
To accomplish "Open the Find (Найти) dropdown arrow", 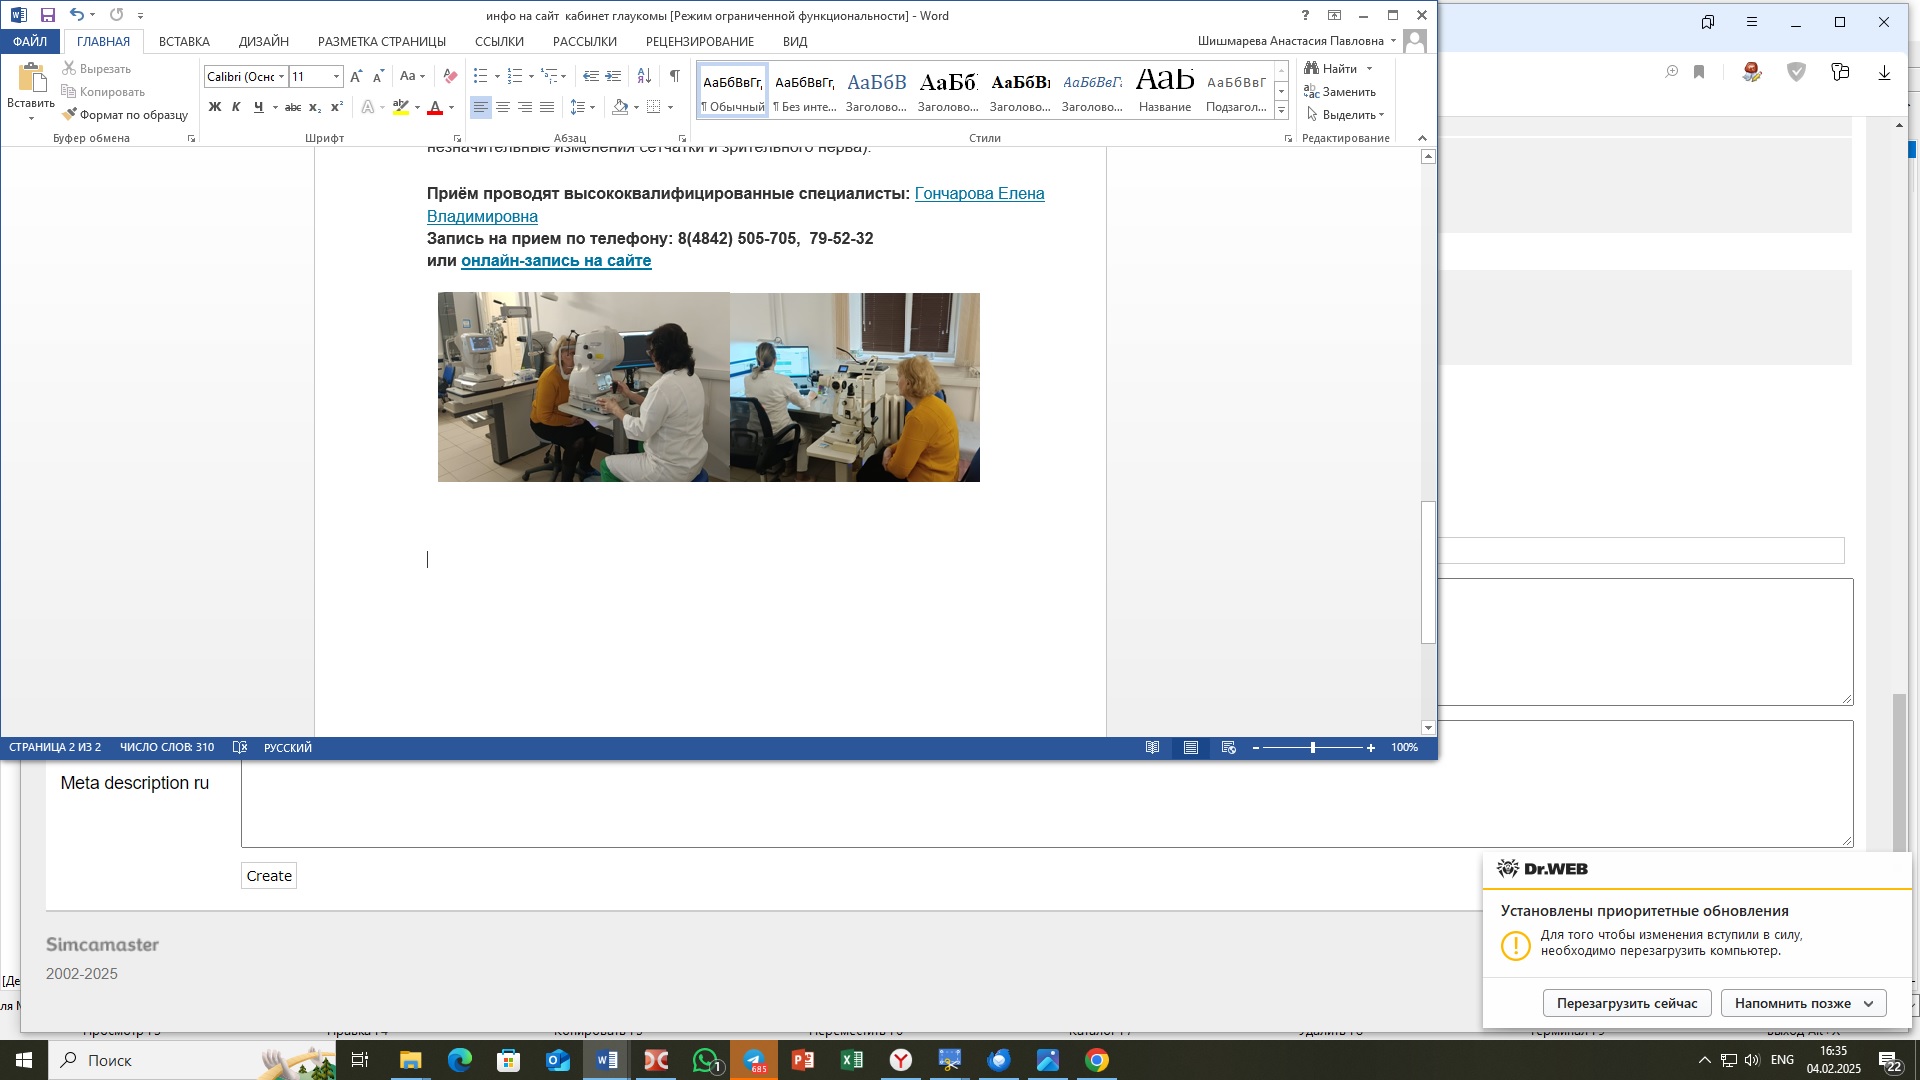I will click(x=1369, y=69).
